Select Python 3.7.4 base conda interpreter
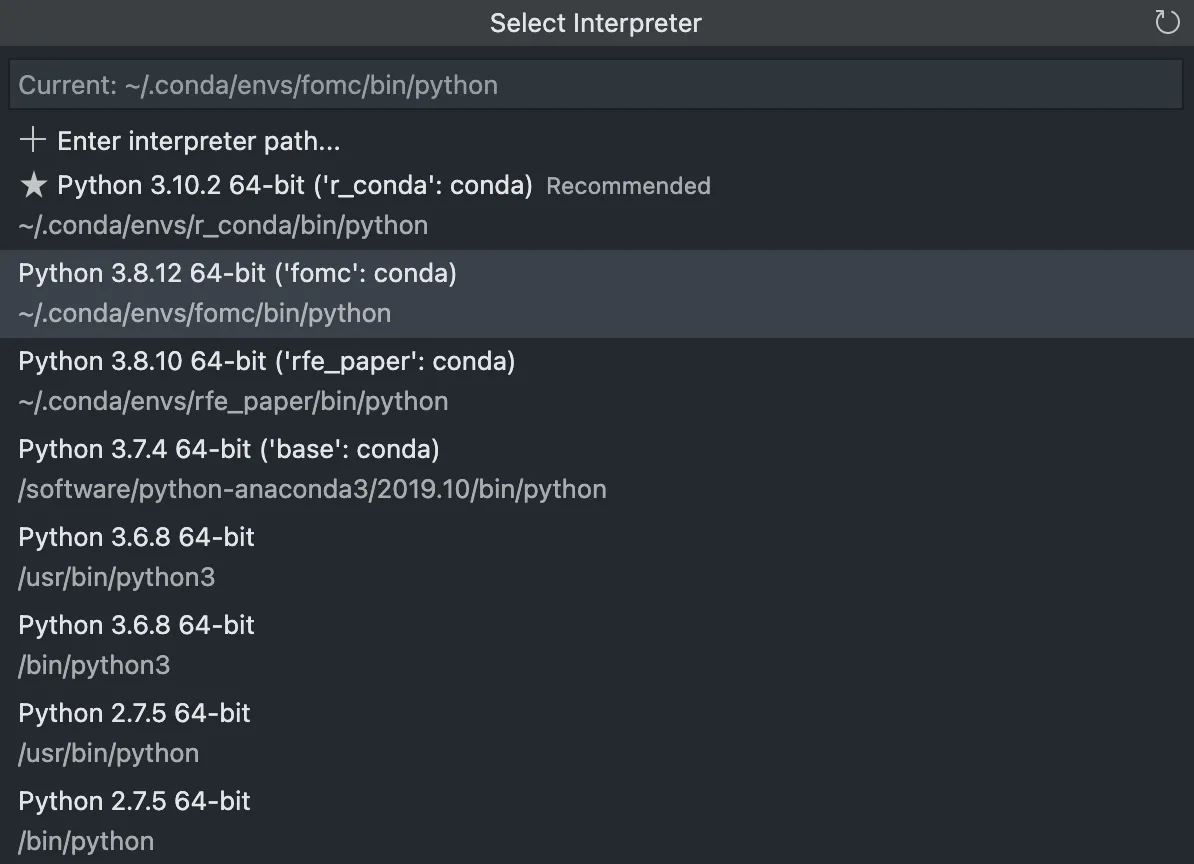1194x864 pixels. pyautogui.click(x=597, y=470)
